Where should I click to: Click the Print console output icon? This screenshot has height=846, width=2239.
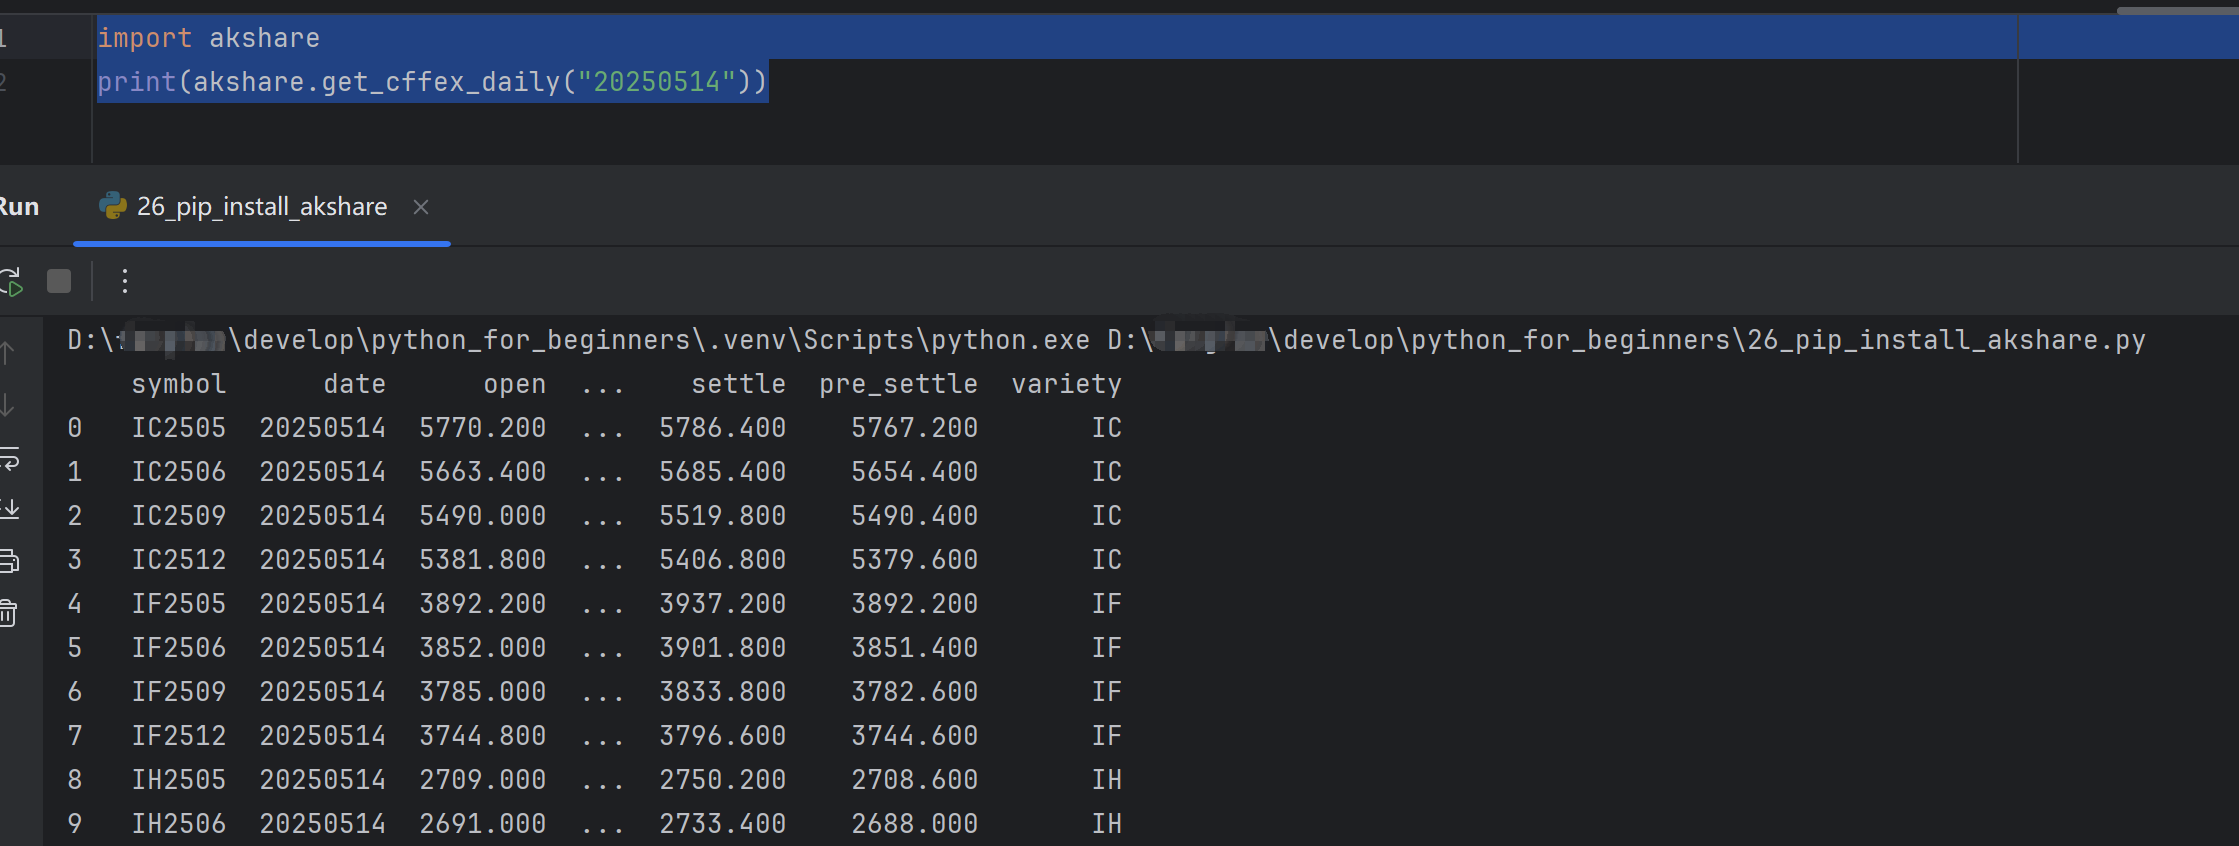pyautogui.click(x=9, y=561)
